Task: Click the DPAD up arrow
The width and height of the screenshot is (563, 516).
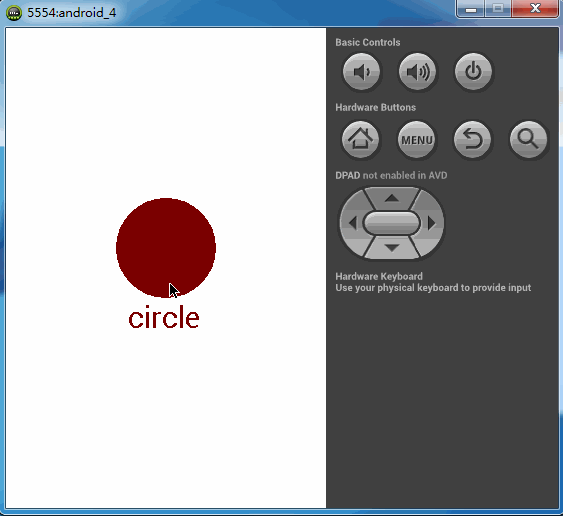Action: click(x=392, y=198)
